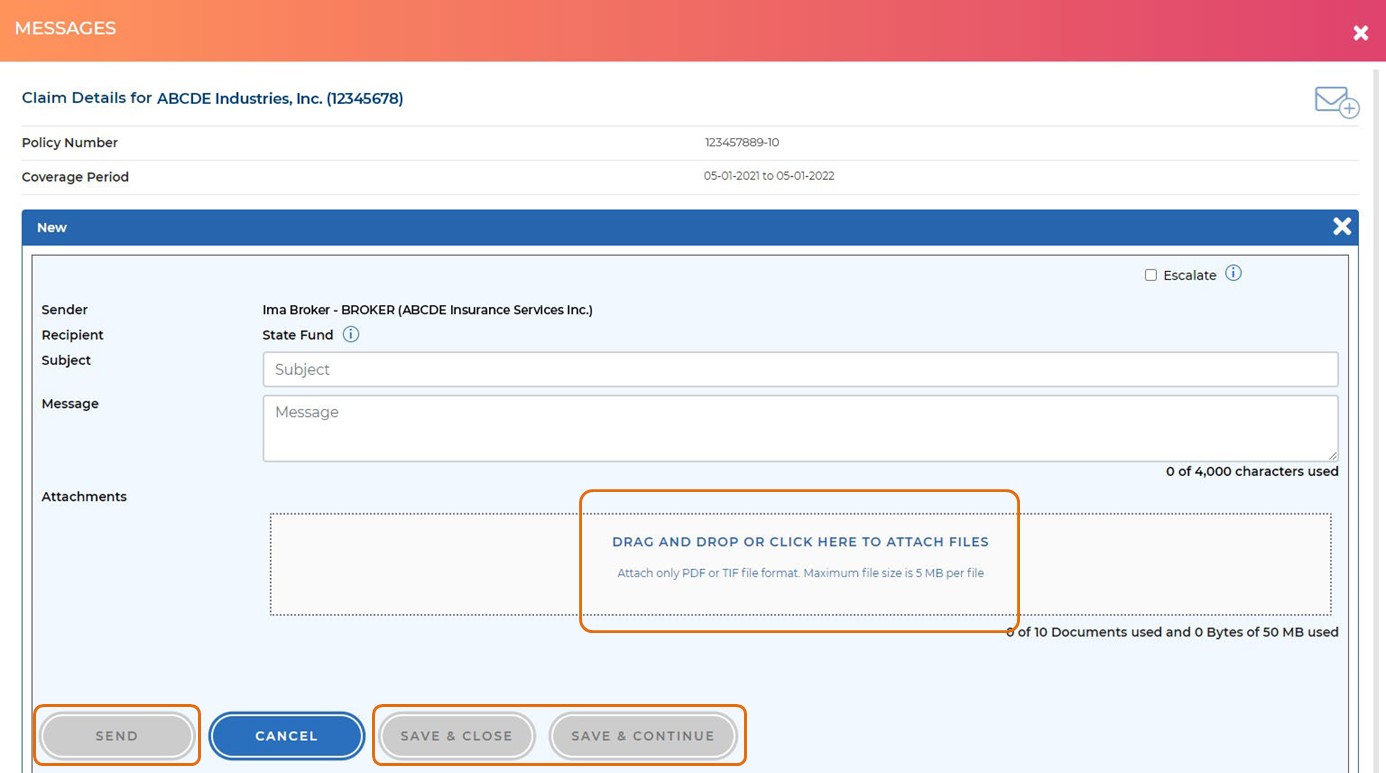
Task: Enable the Escalate checkbox
Action: tap(1150, 275)
